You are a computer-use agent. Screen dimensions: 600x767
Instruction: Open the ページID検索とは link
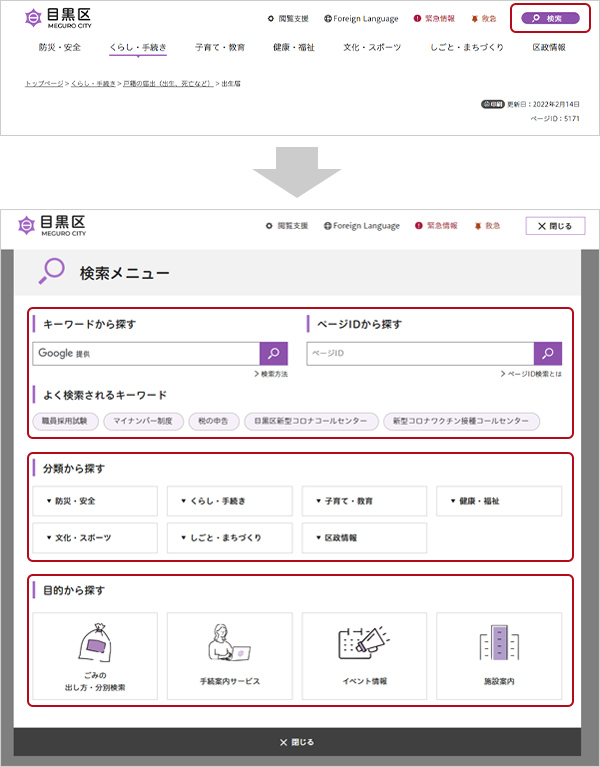532,373
